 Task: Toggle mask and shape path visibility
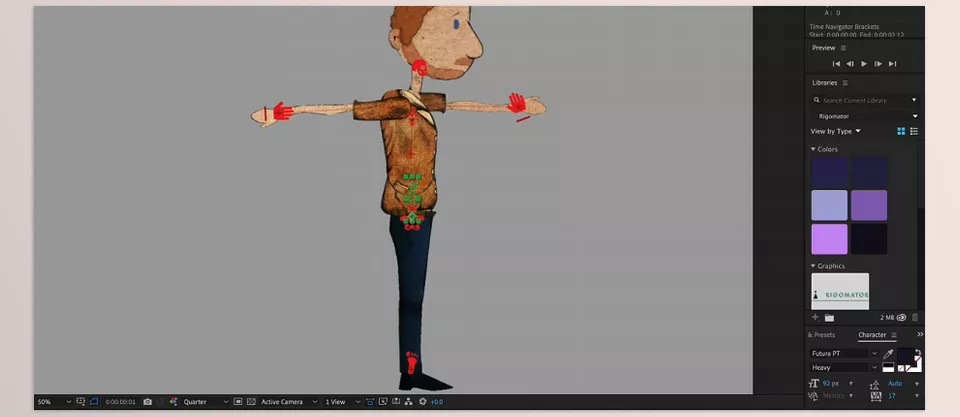[x=94, y=402]
